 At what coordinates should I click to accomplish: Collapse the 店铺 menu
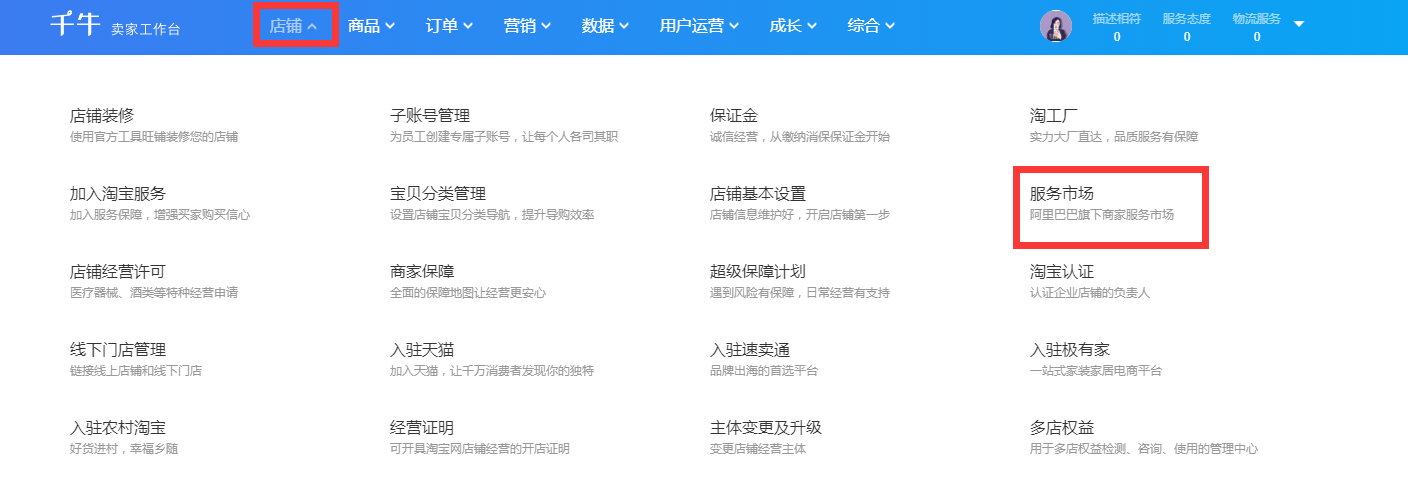(293, 26)
